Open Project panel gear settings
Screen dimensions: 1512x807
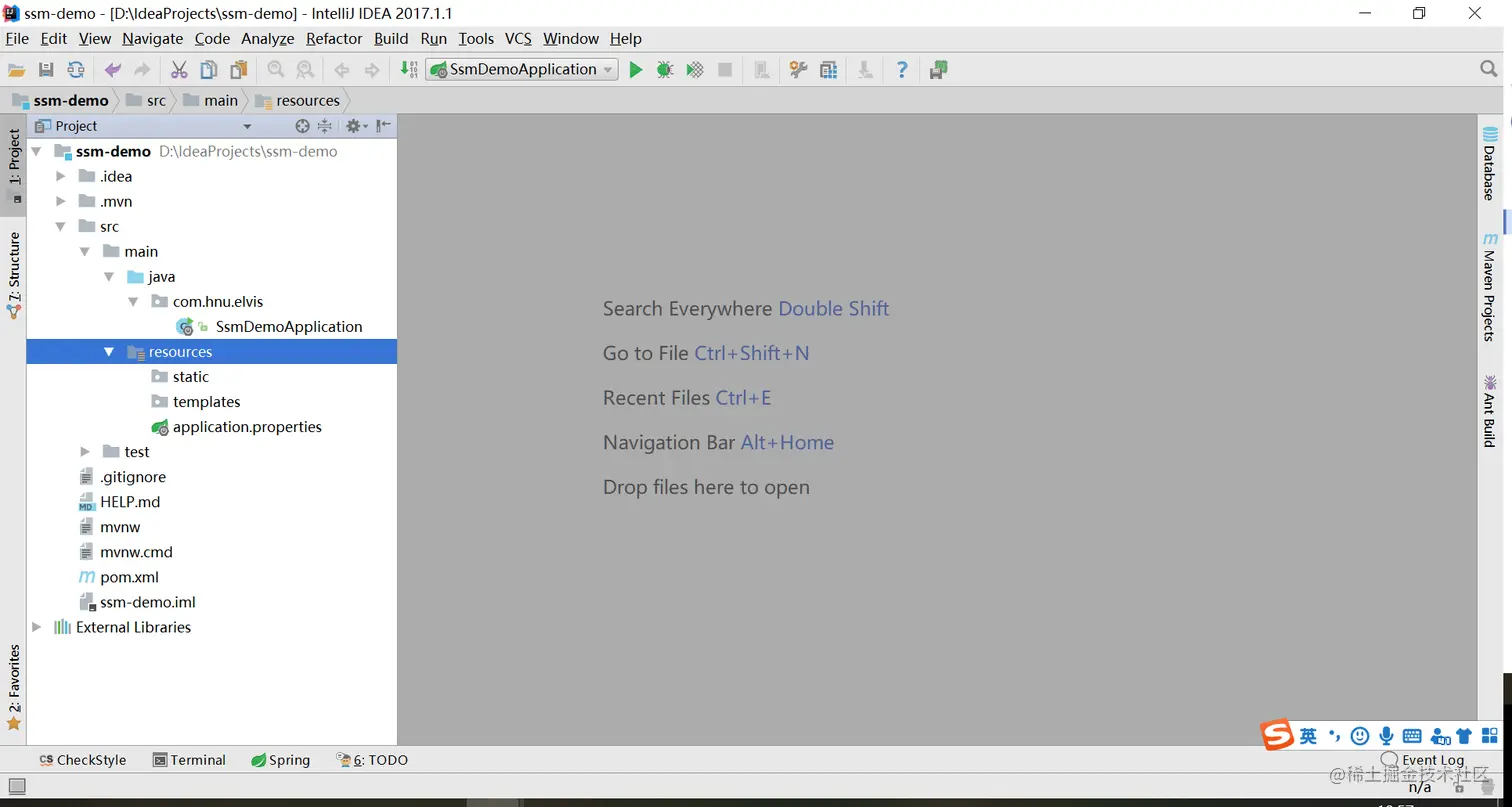point(355,126)
